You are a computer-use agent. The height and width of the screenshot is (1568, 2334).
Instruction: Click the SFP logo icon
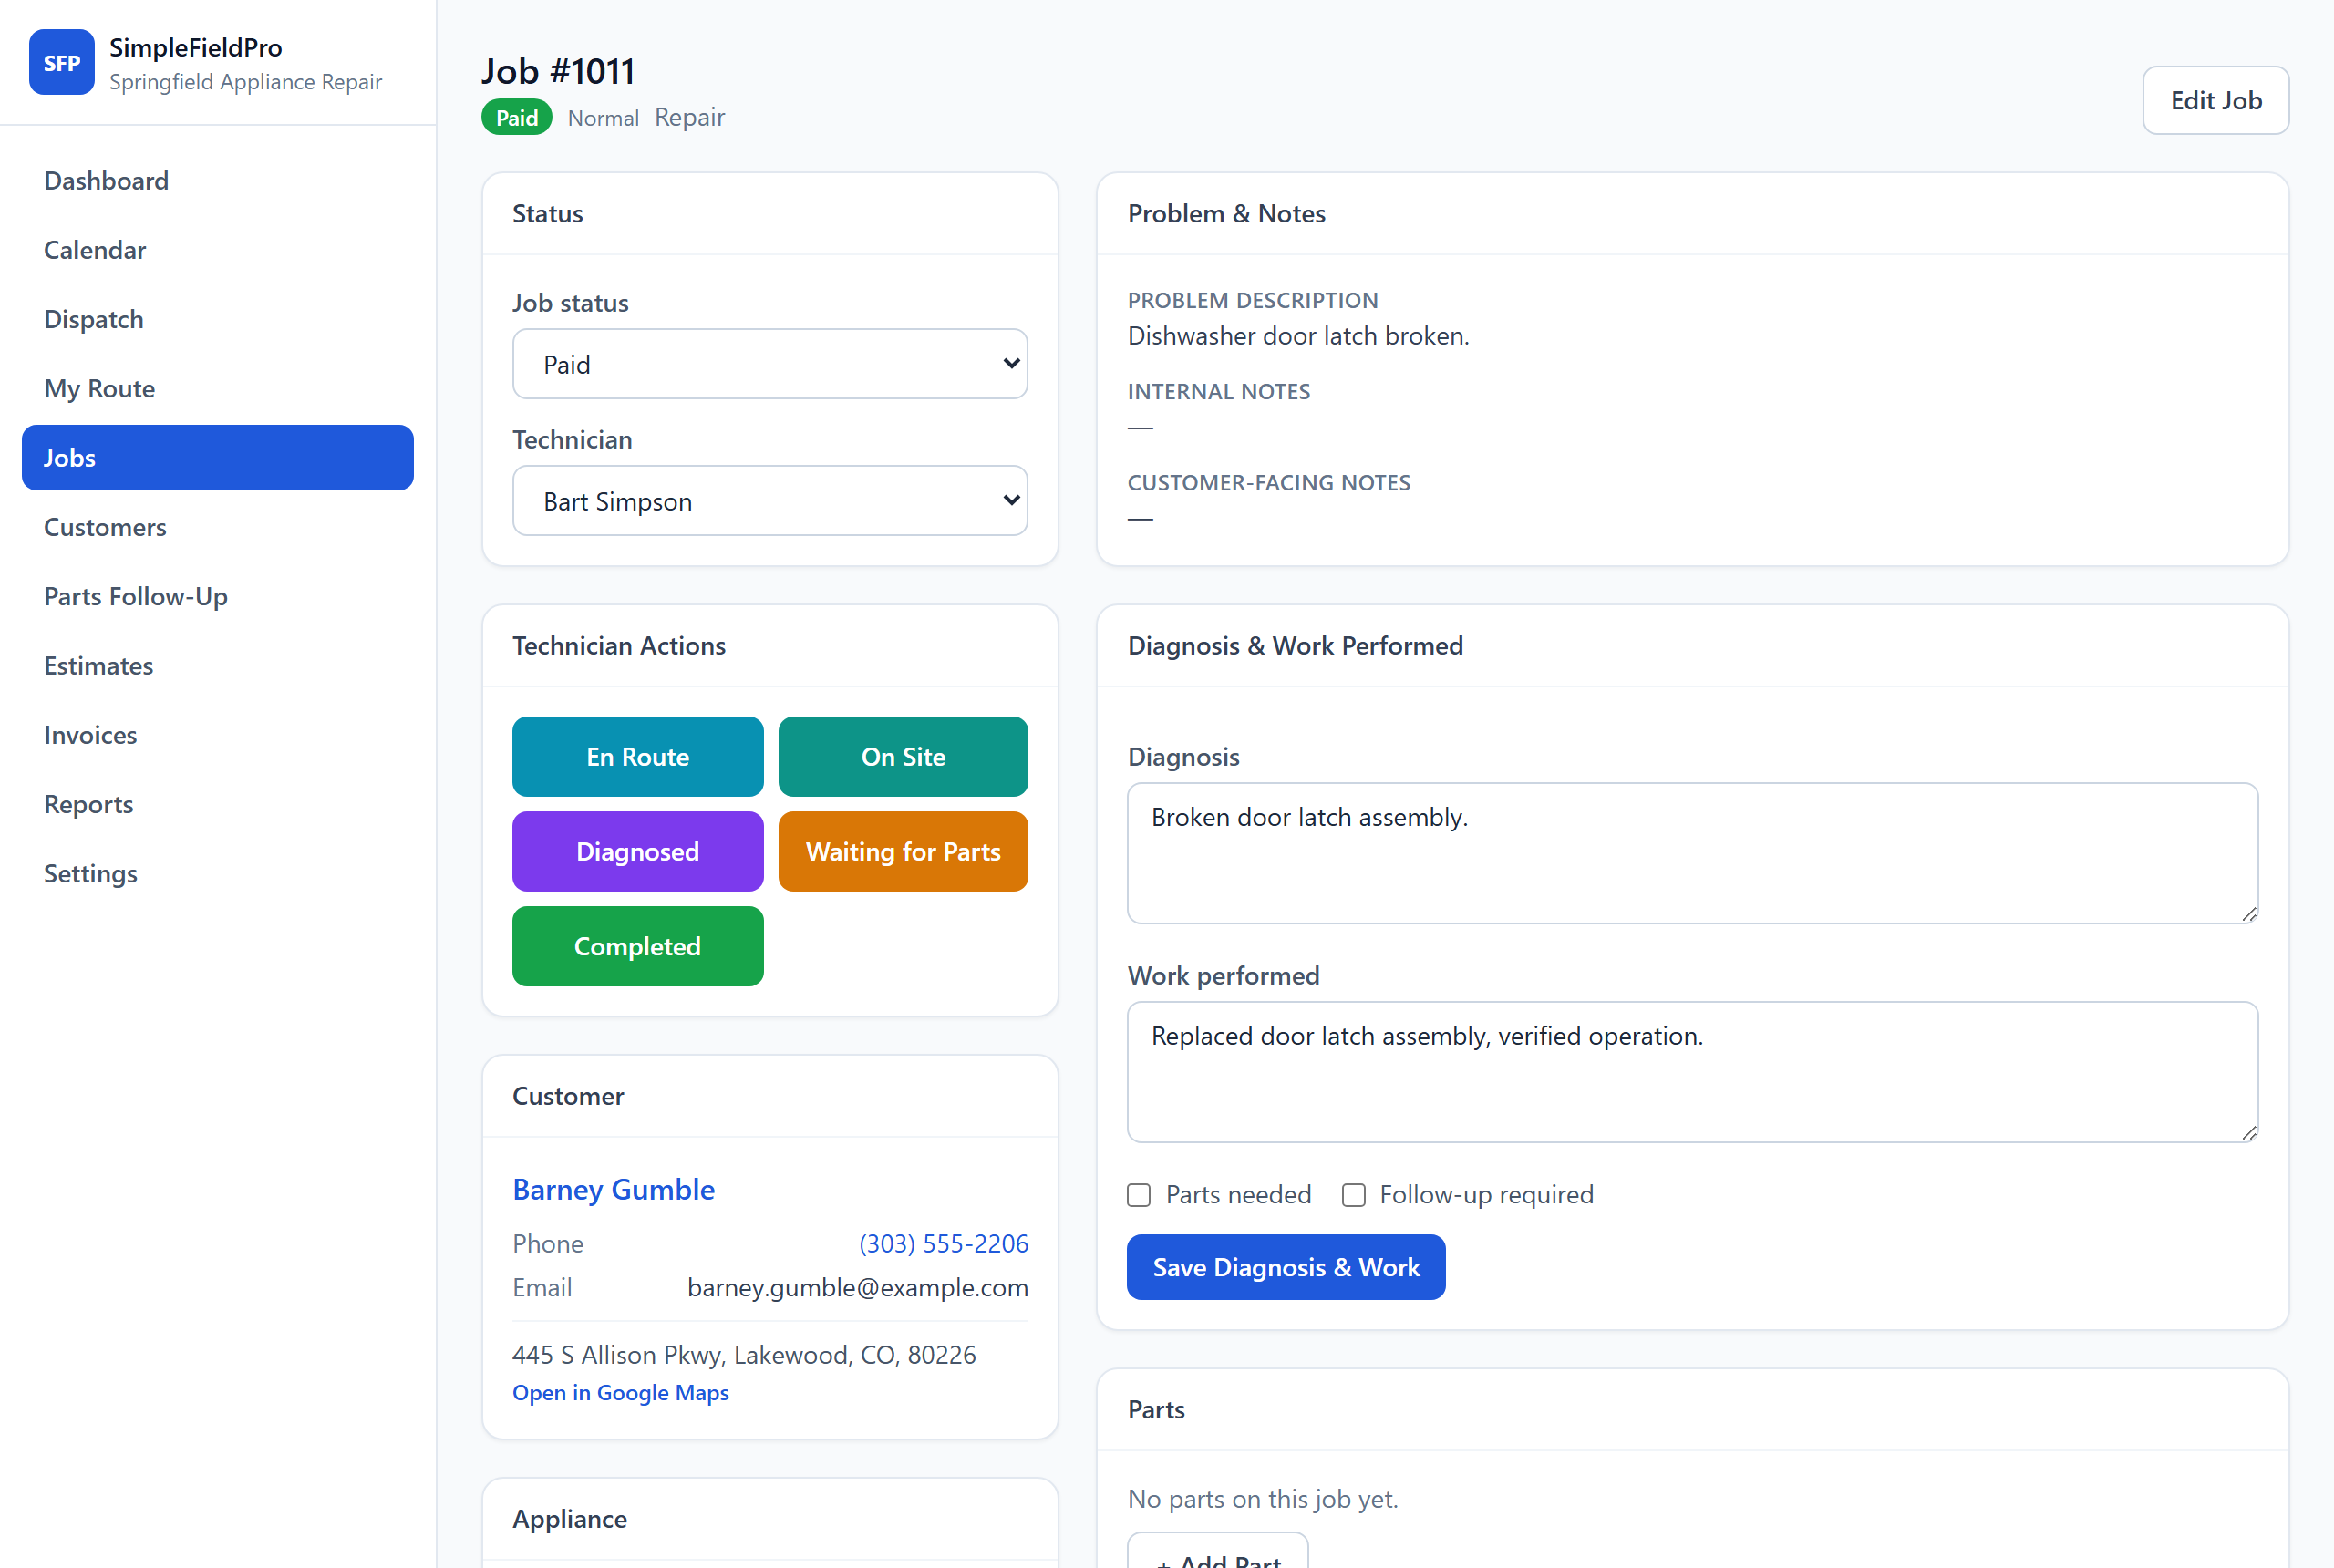point(62,63)
